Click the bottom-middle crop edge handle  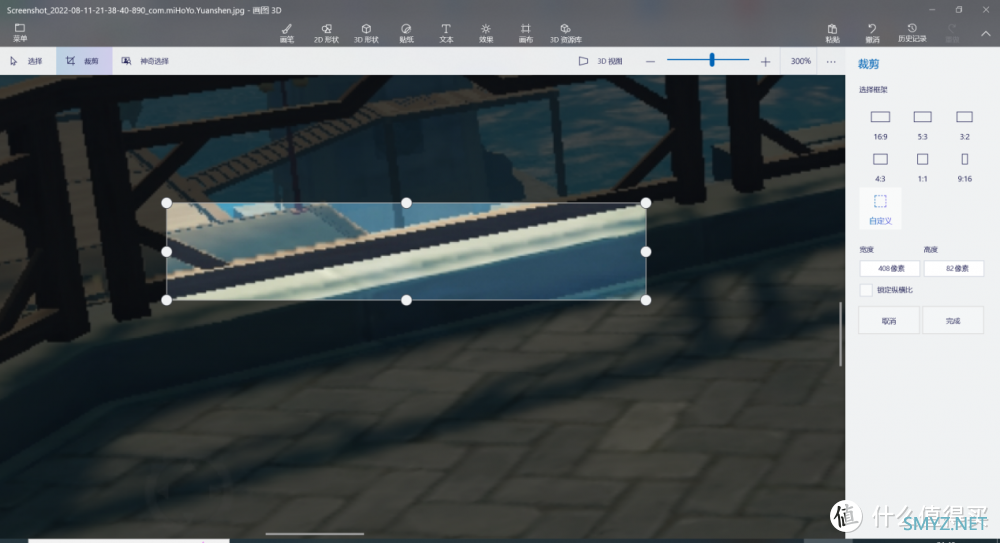pos(406,300)
